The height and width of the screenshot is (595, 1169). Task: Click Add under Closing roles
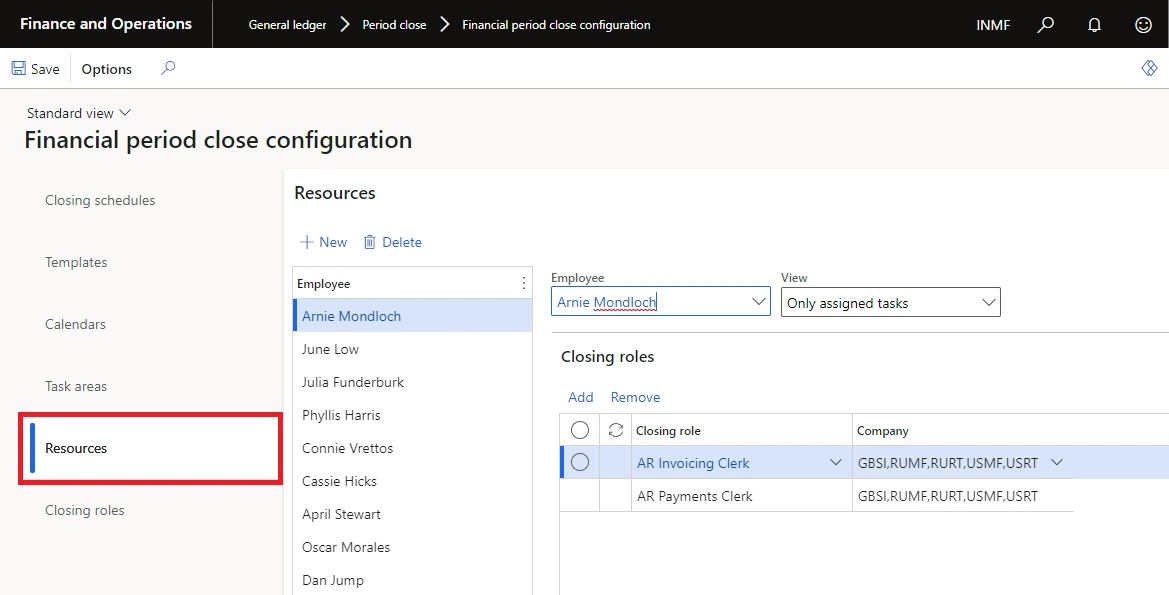click(x=581, y=397)
